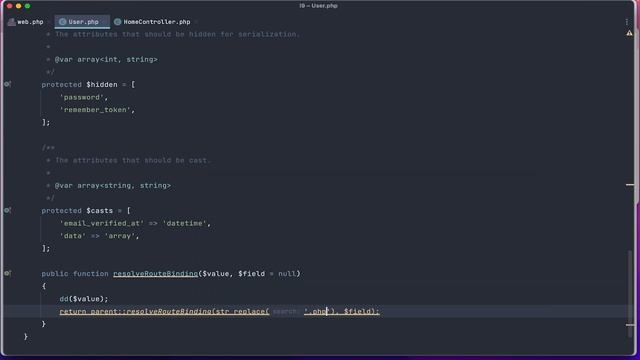
Task: Maximize window using green button
Action: pos(27,6)
